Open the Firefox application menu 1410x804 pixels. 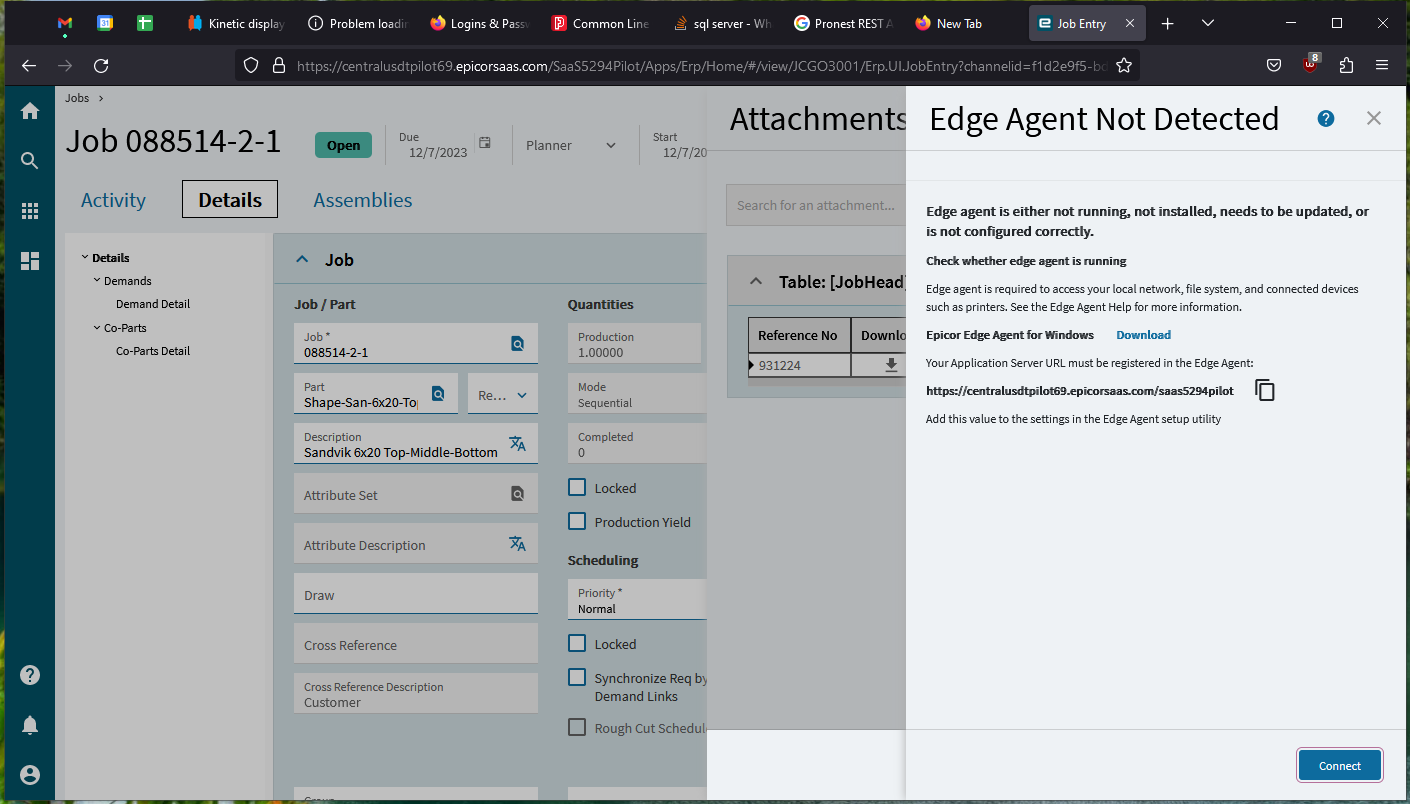[x=1382, y=65]
